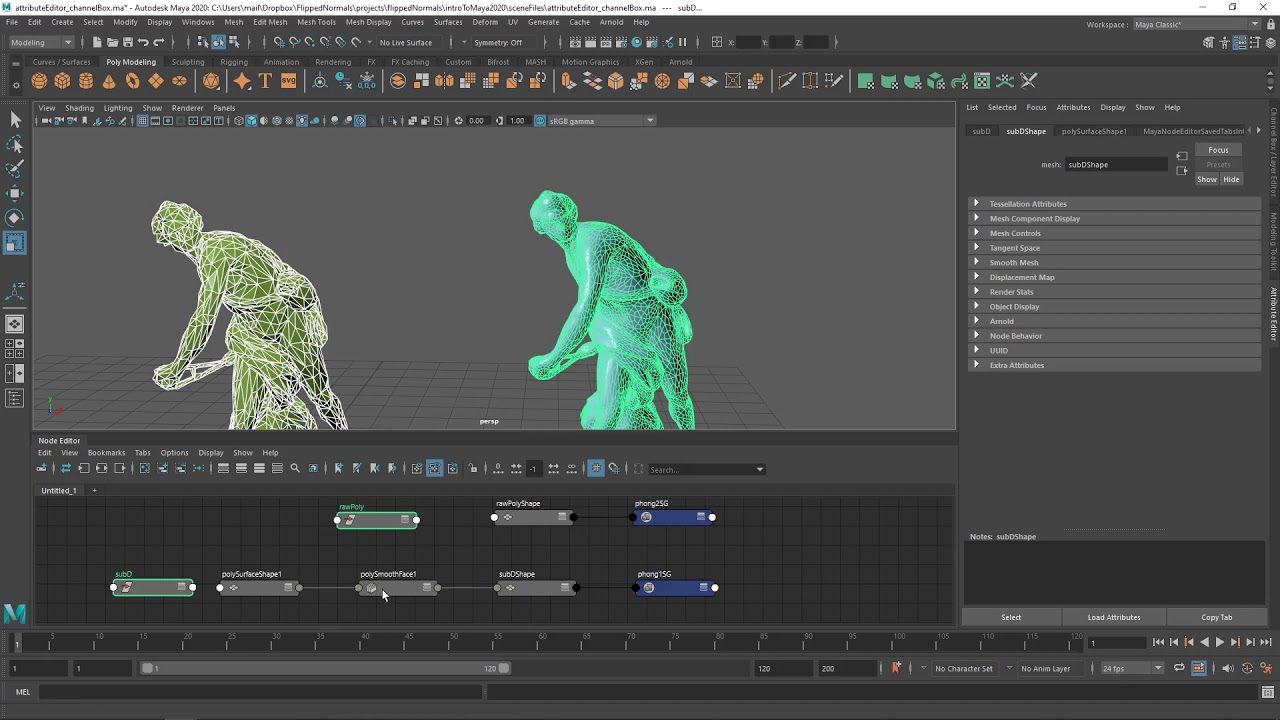
Task: Create a polygon sphere from the shelf
Action: (x=39, y=81)
